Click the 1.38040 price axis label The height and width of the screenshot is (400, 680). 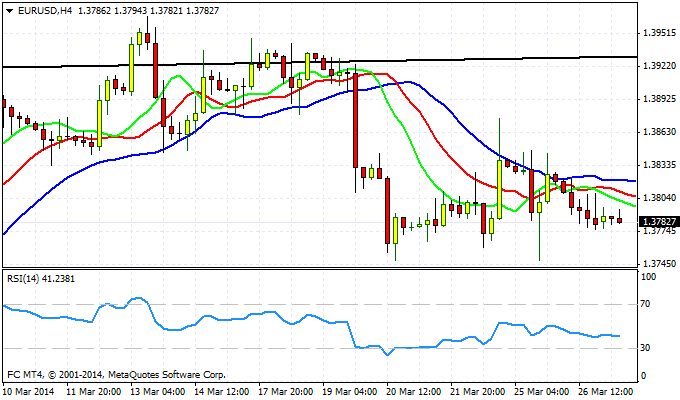660,198
